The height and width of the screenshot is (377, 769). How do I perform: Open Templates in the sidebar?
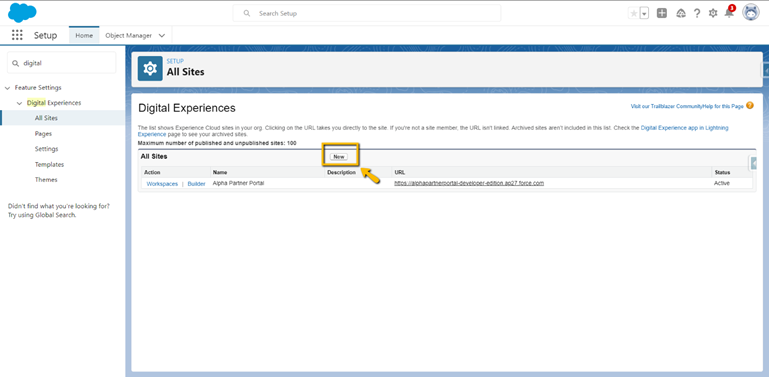click(x=49, y=164)
